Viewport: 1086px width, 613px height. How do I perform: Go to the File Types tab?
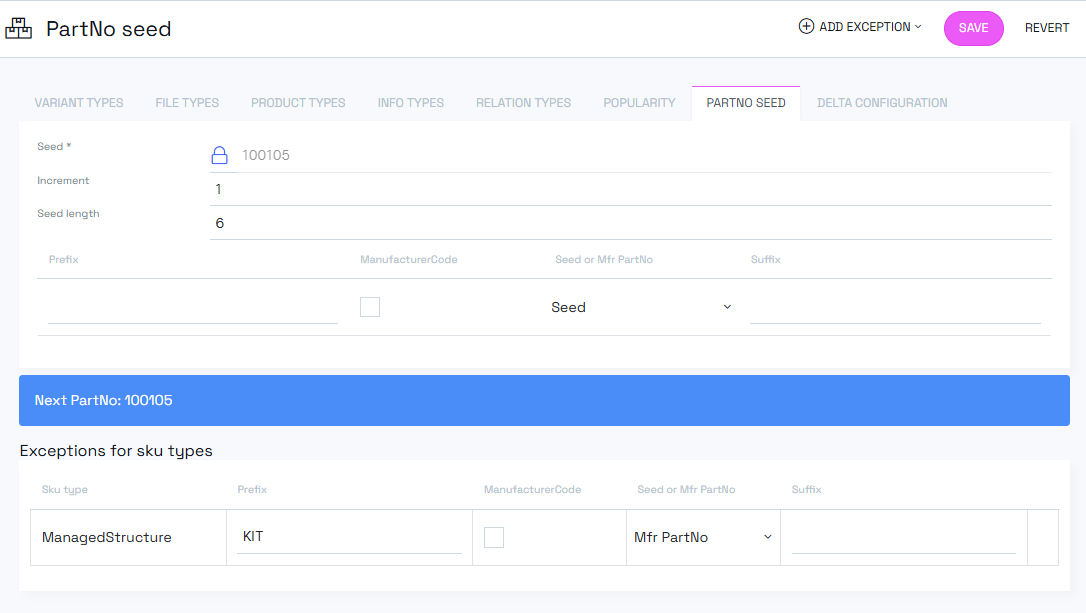coord(187,103)
